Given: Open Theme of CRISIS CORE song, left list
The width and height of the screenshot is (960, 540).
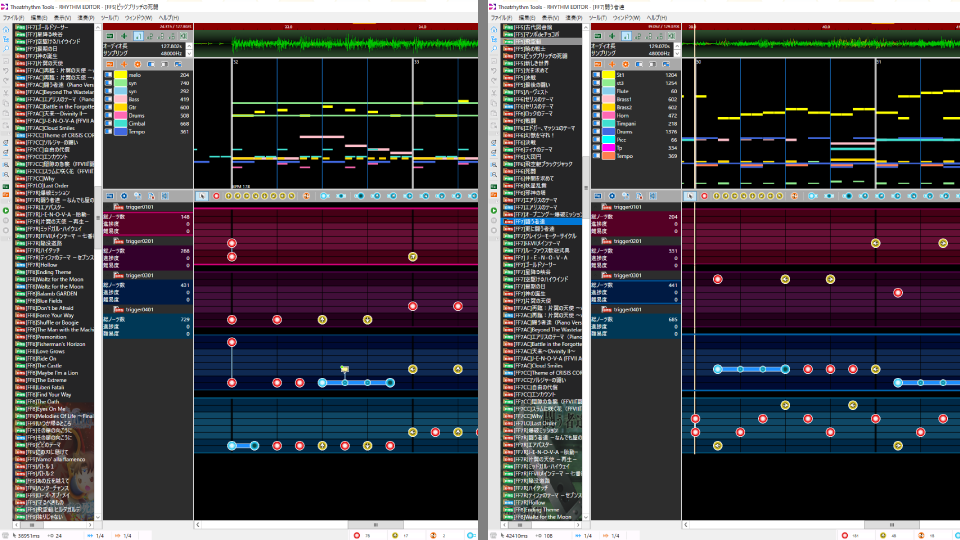Looking at the screenshot, I should [x=54, y=135].
